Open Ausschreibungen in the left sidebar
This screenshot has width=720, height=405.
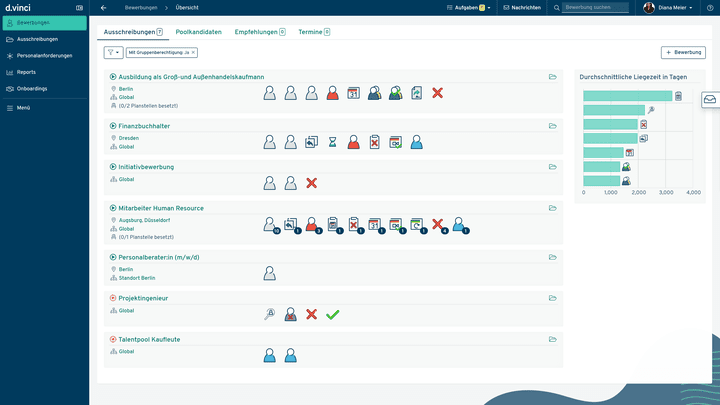(37, 38)
